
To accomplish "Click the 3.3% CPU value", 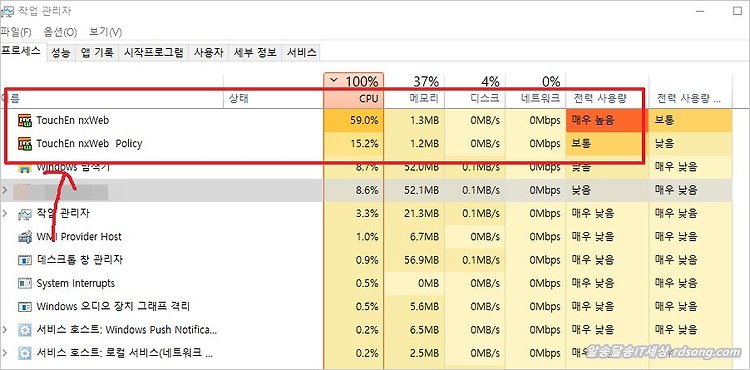I will pyautogui.click(x=367, y=214).
